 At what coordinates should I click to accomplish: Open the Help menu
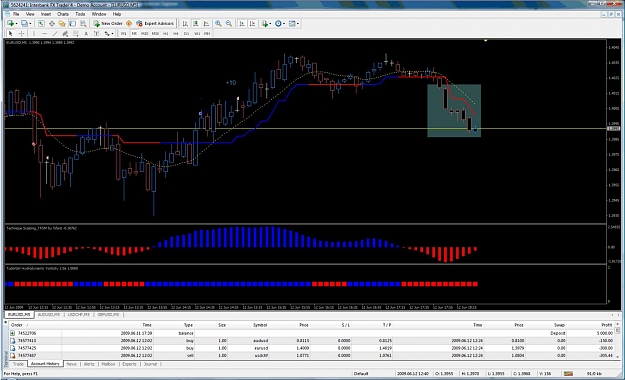pyautogui.click(x=117, y=14)
